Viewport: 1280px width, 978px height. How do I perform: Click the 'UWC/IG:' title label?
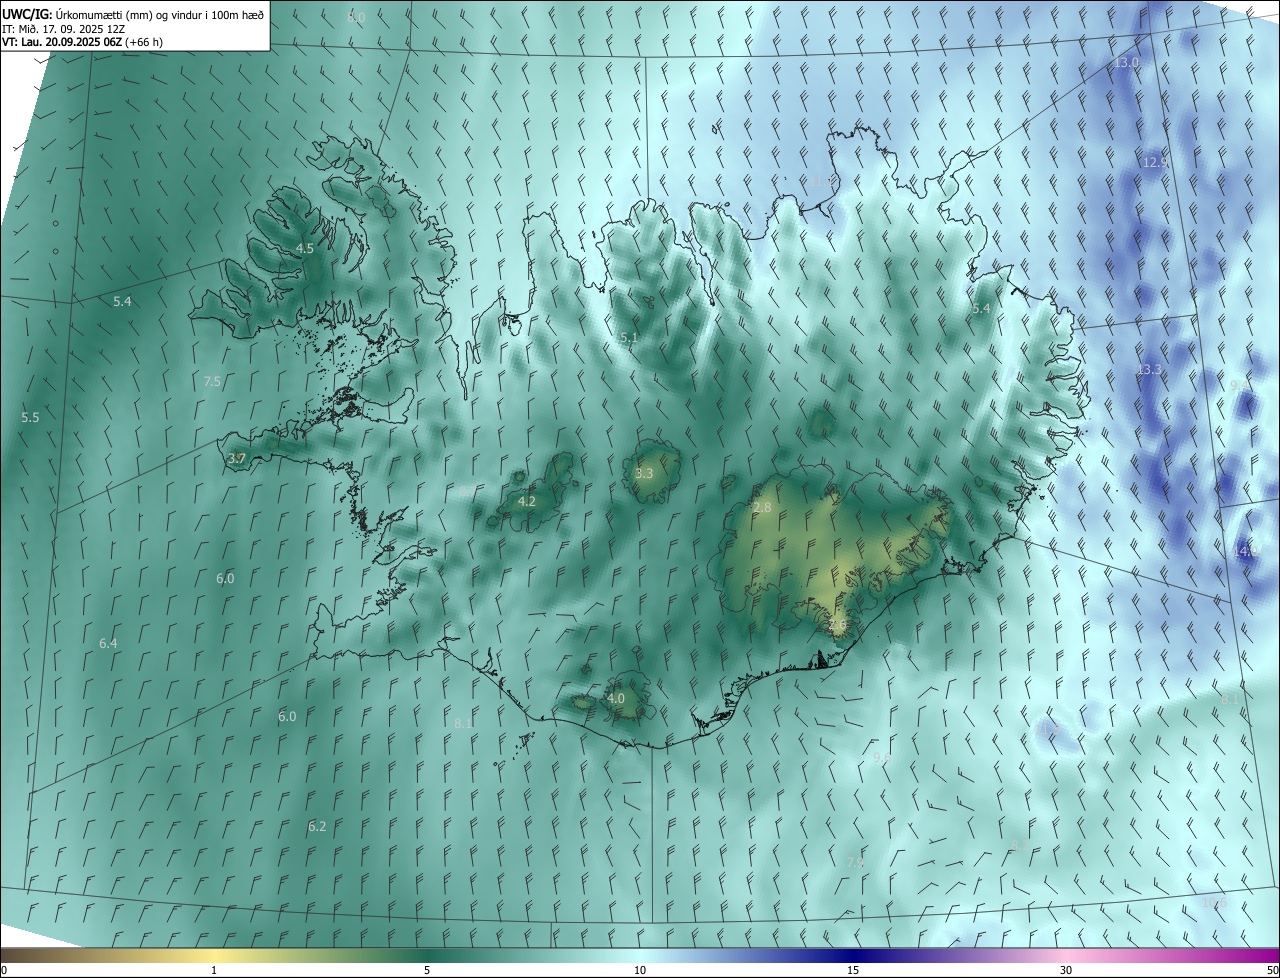(27, 13)
